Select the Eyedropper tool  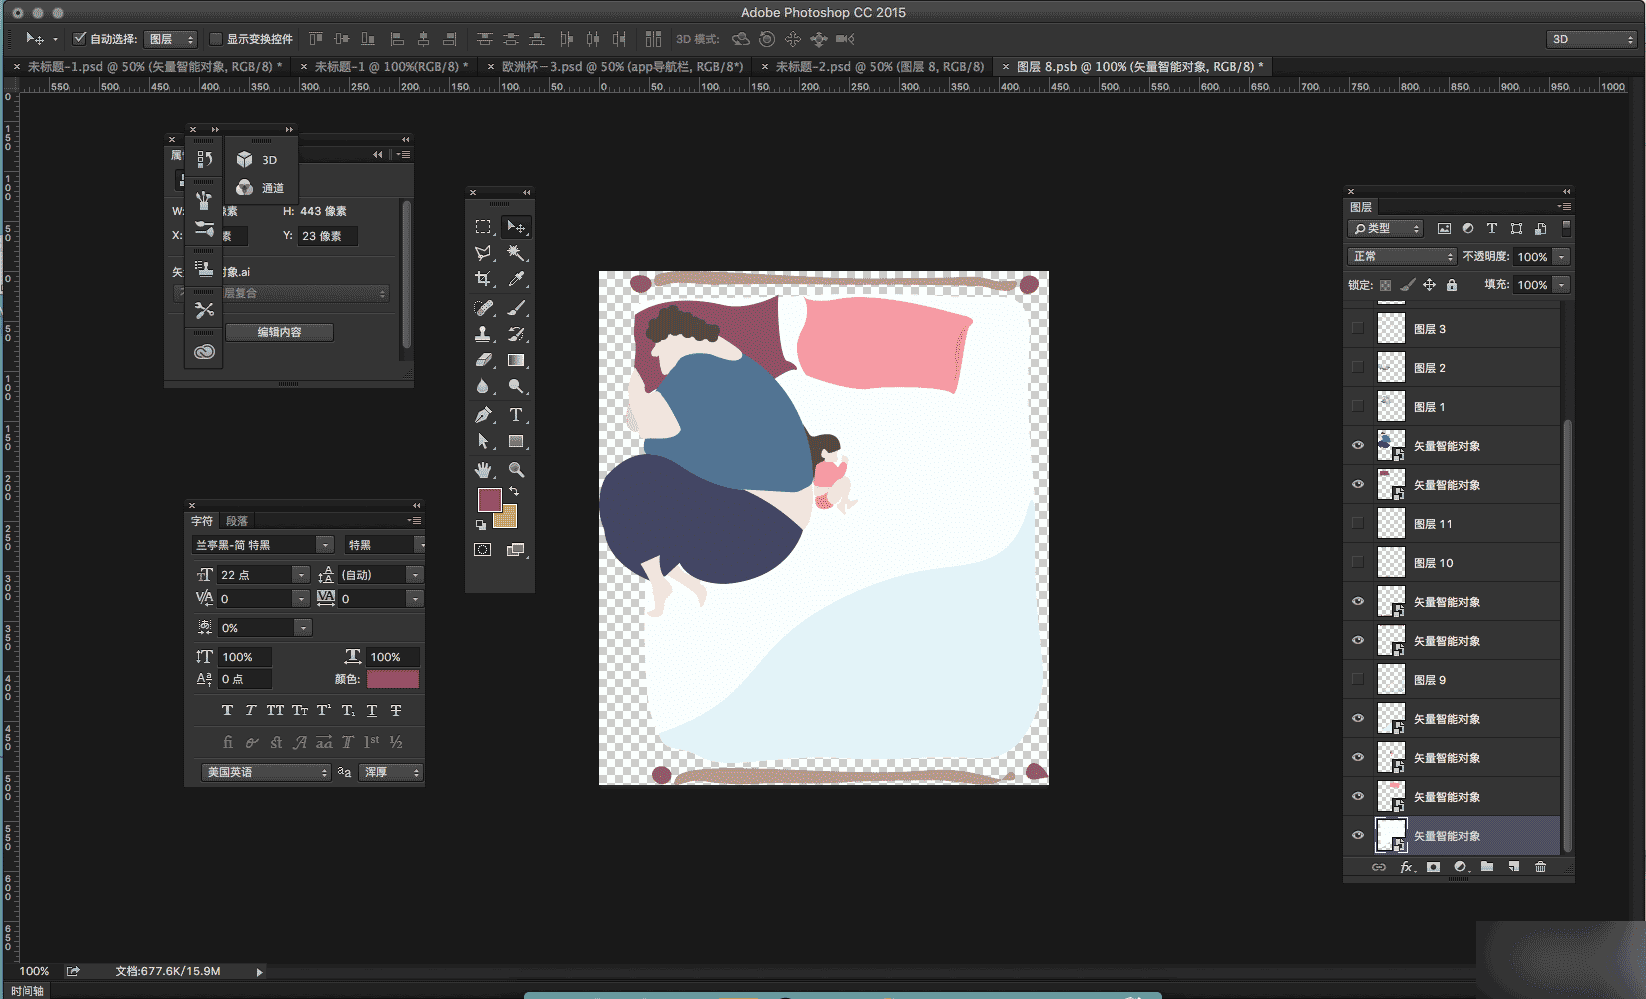pos(516,279)
